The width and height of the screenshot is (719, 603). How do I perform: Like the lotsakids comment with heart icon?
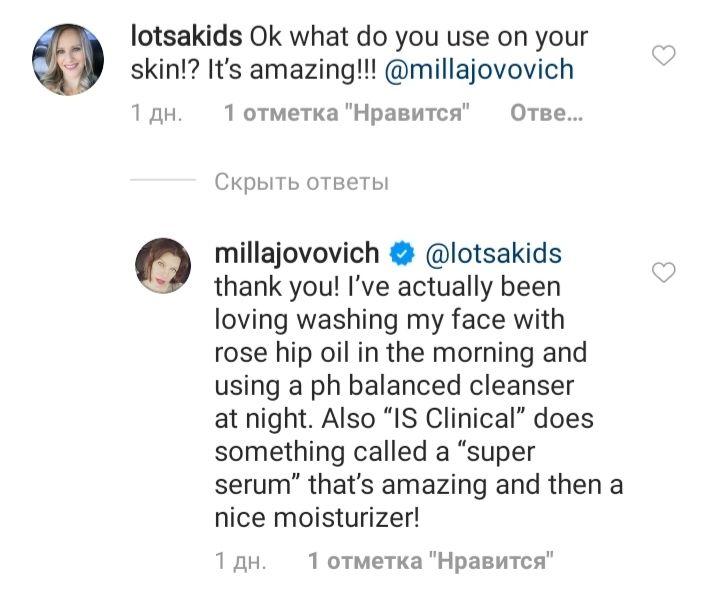664,56
